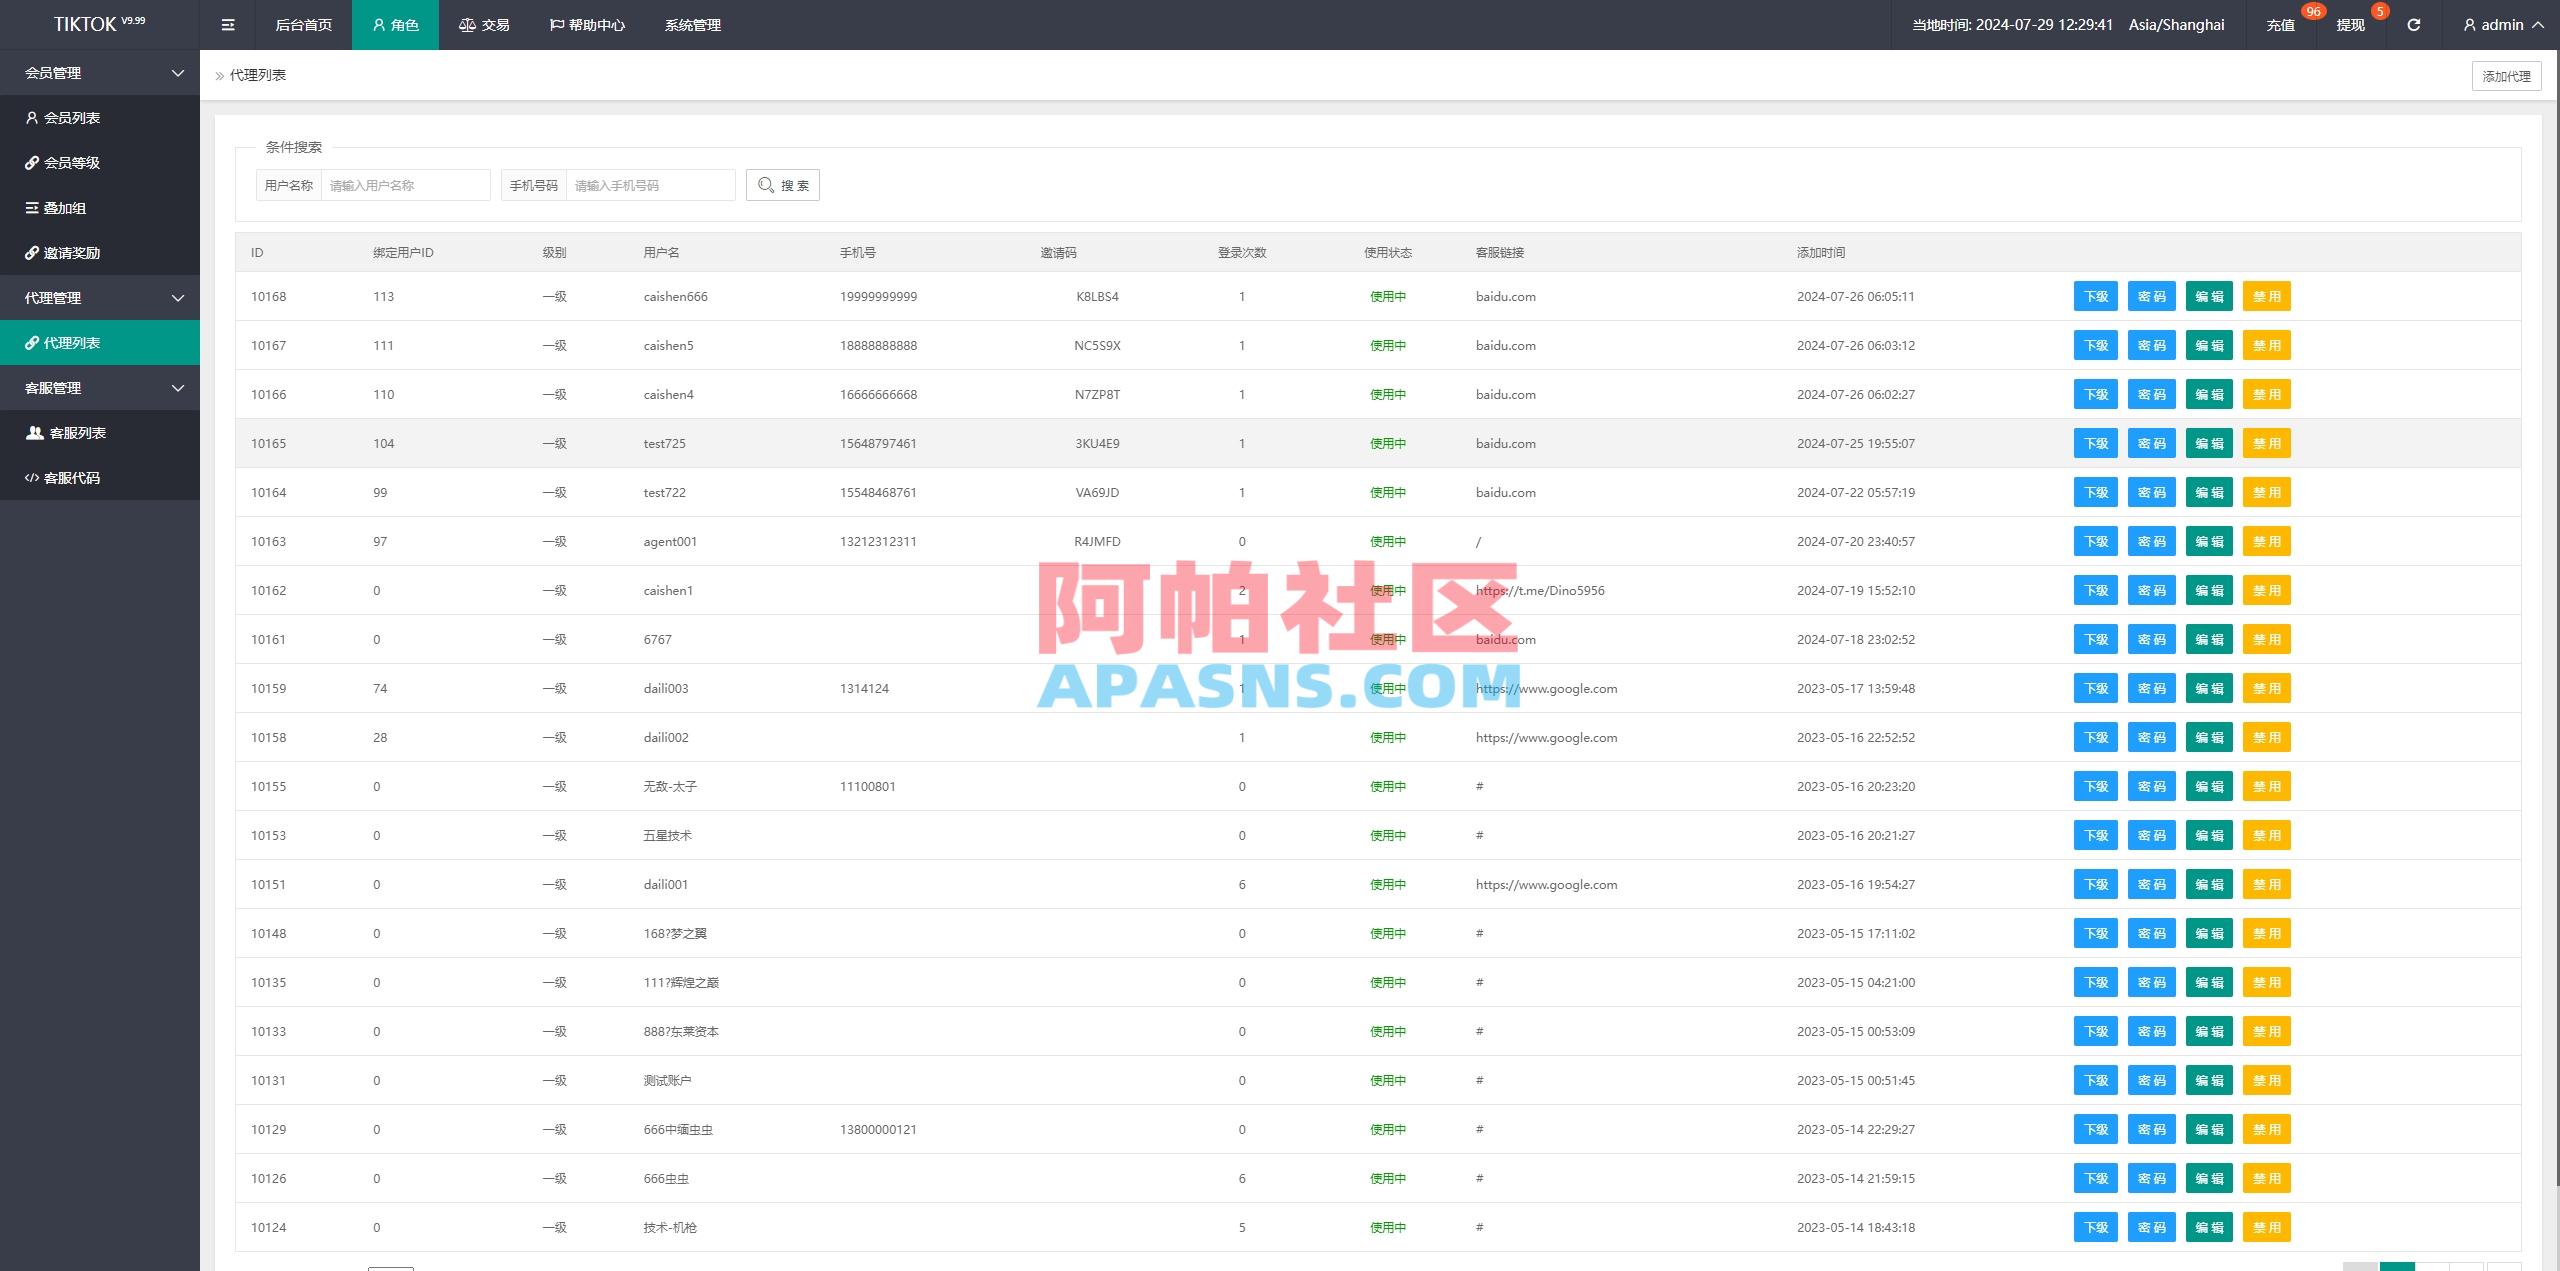2560x1271 pixels.
Task: Open 提现 with the 5 badge
Action: pos(2350,24)
